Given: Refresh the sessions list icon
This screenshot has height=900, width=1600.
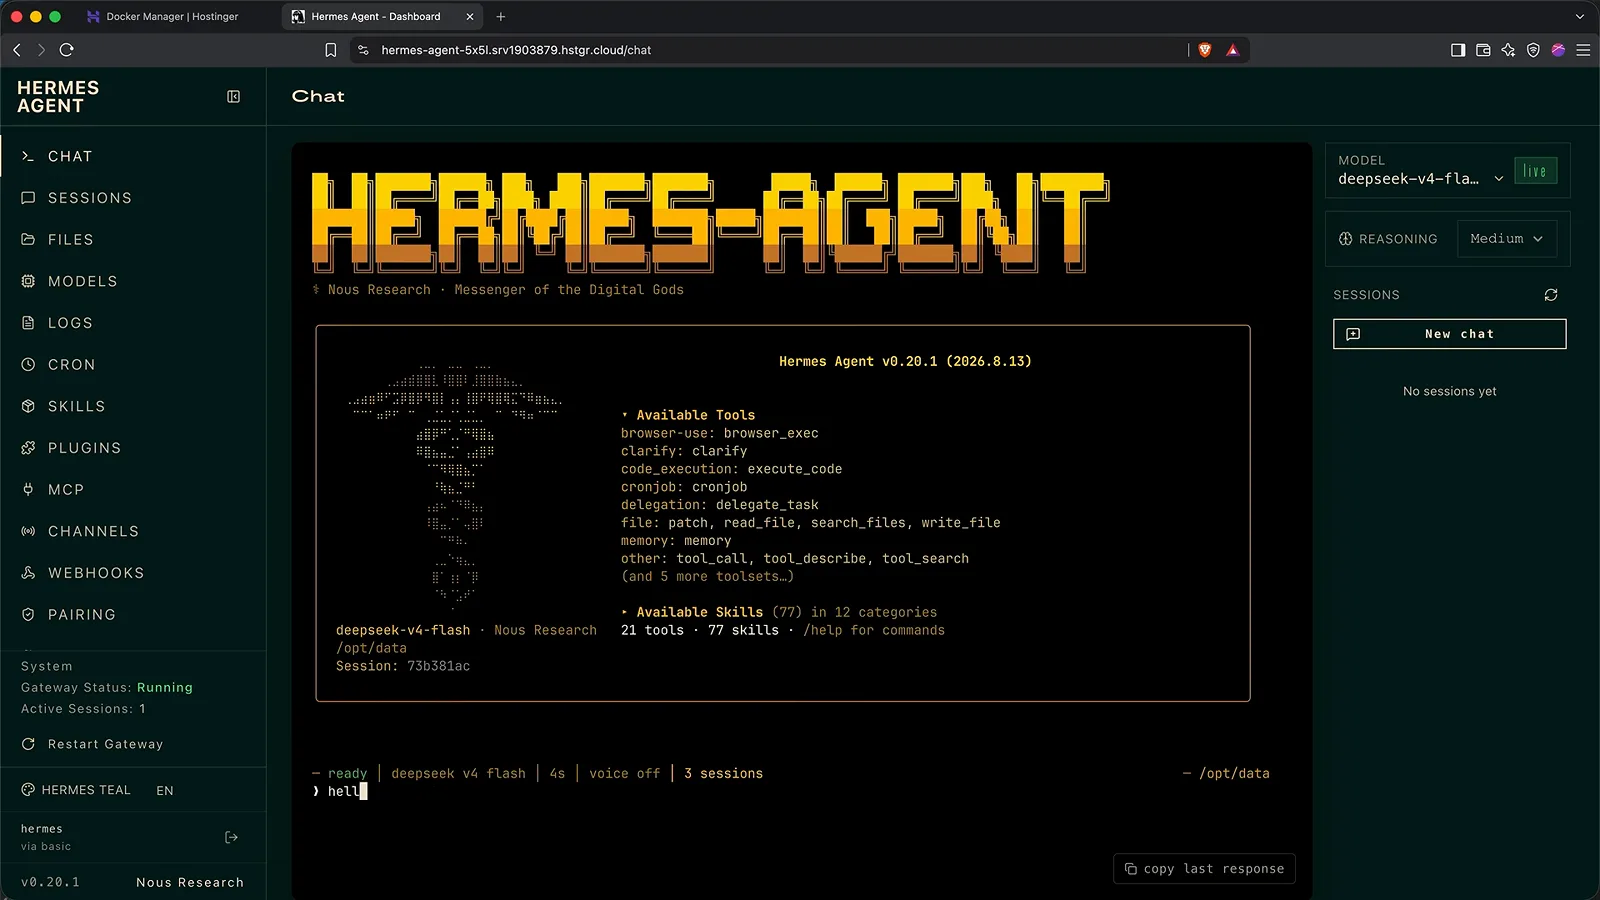Looking at the screenshot, I should coord(1551,295).
